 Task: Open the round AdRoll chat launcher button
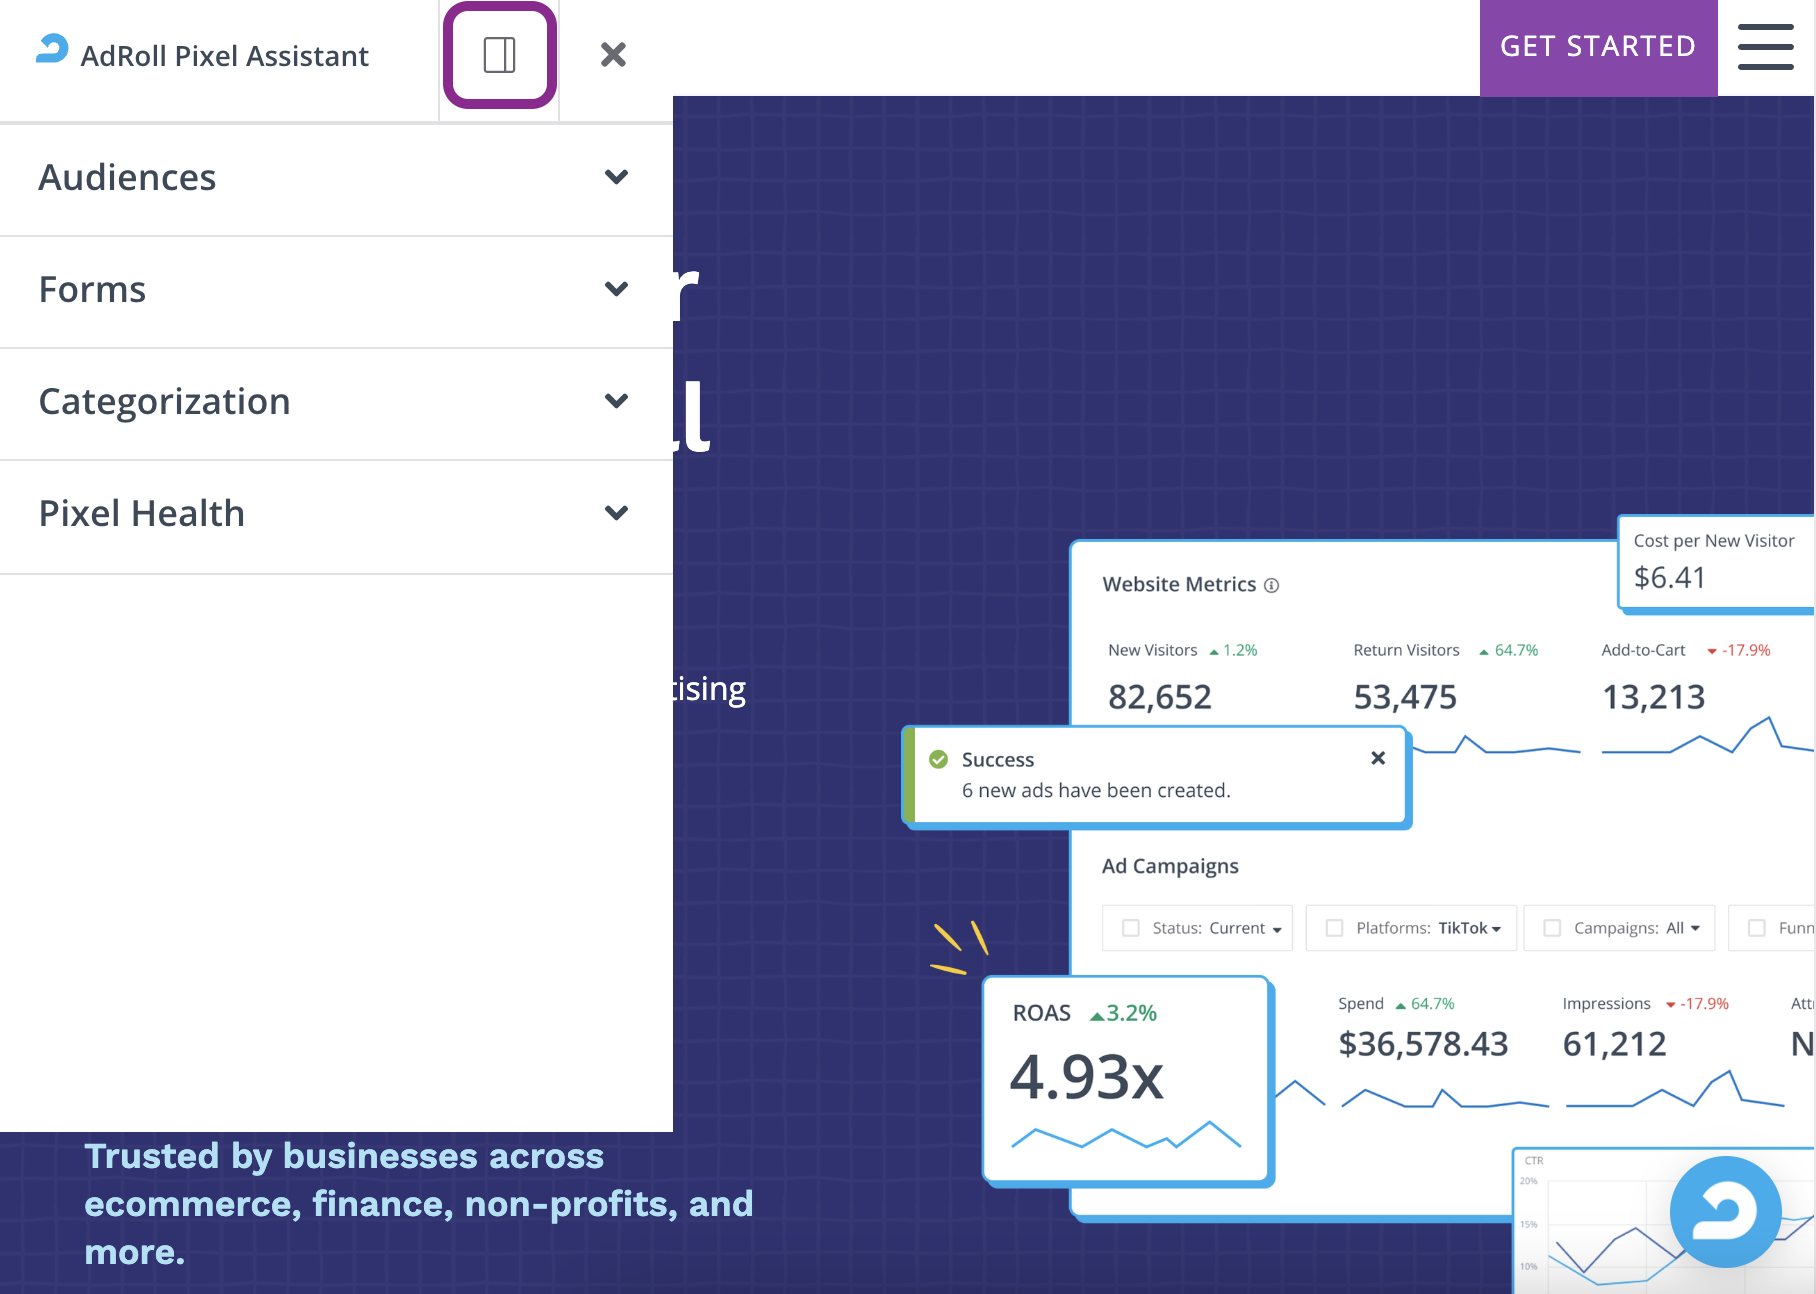[x=1725, y=1211]
